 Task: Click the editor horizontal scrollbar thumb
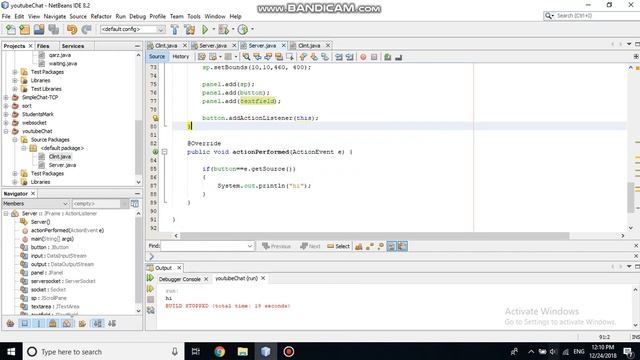(374, 236)
